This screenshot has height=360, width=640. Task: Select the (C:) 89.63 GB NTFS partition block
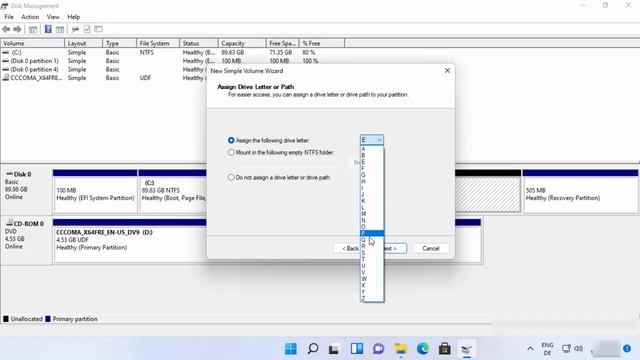[173, 191]
